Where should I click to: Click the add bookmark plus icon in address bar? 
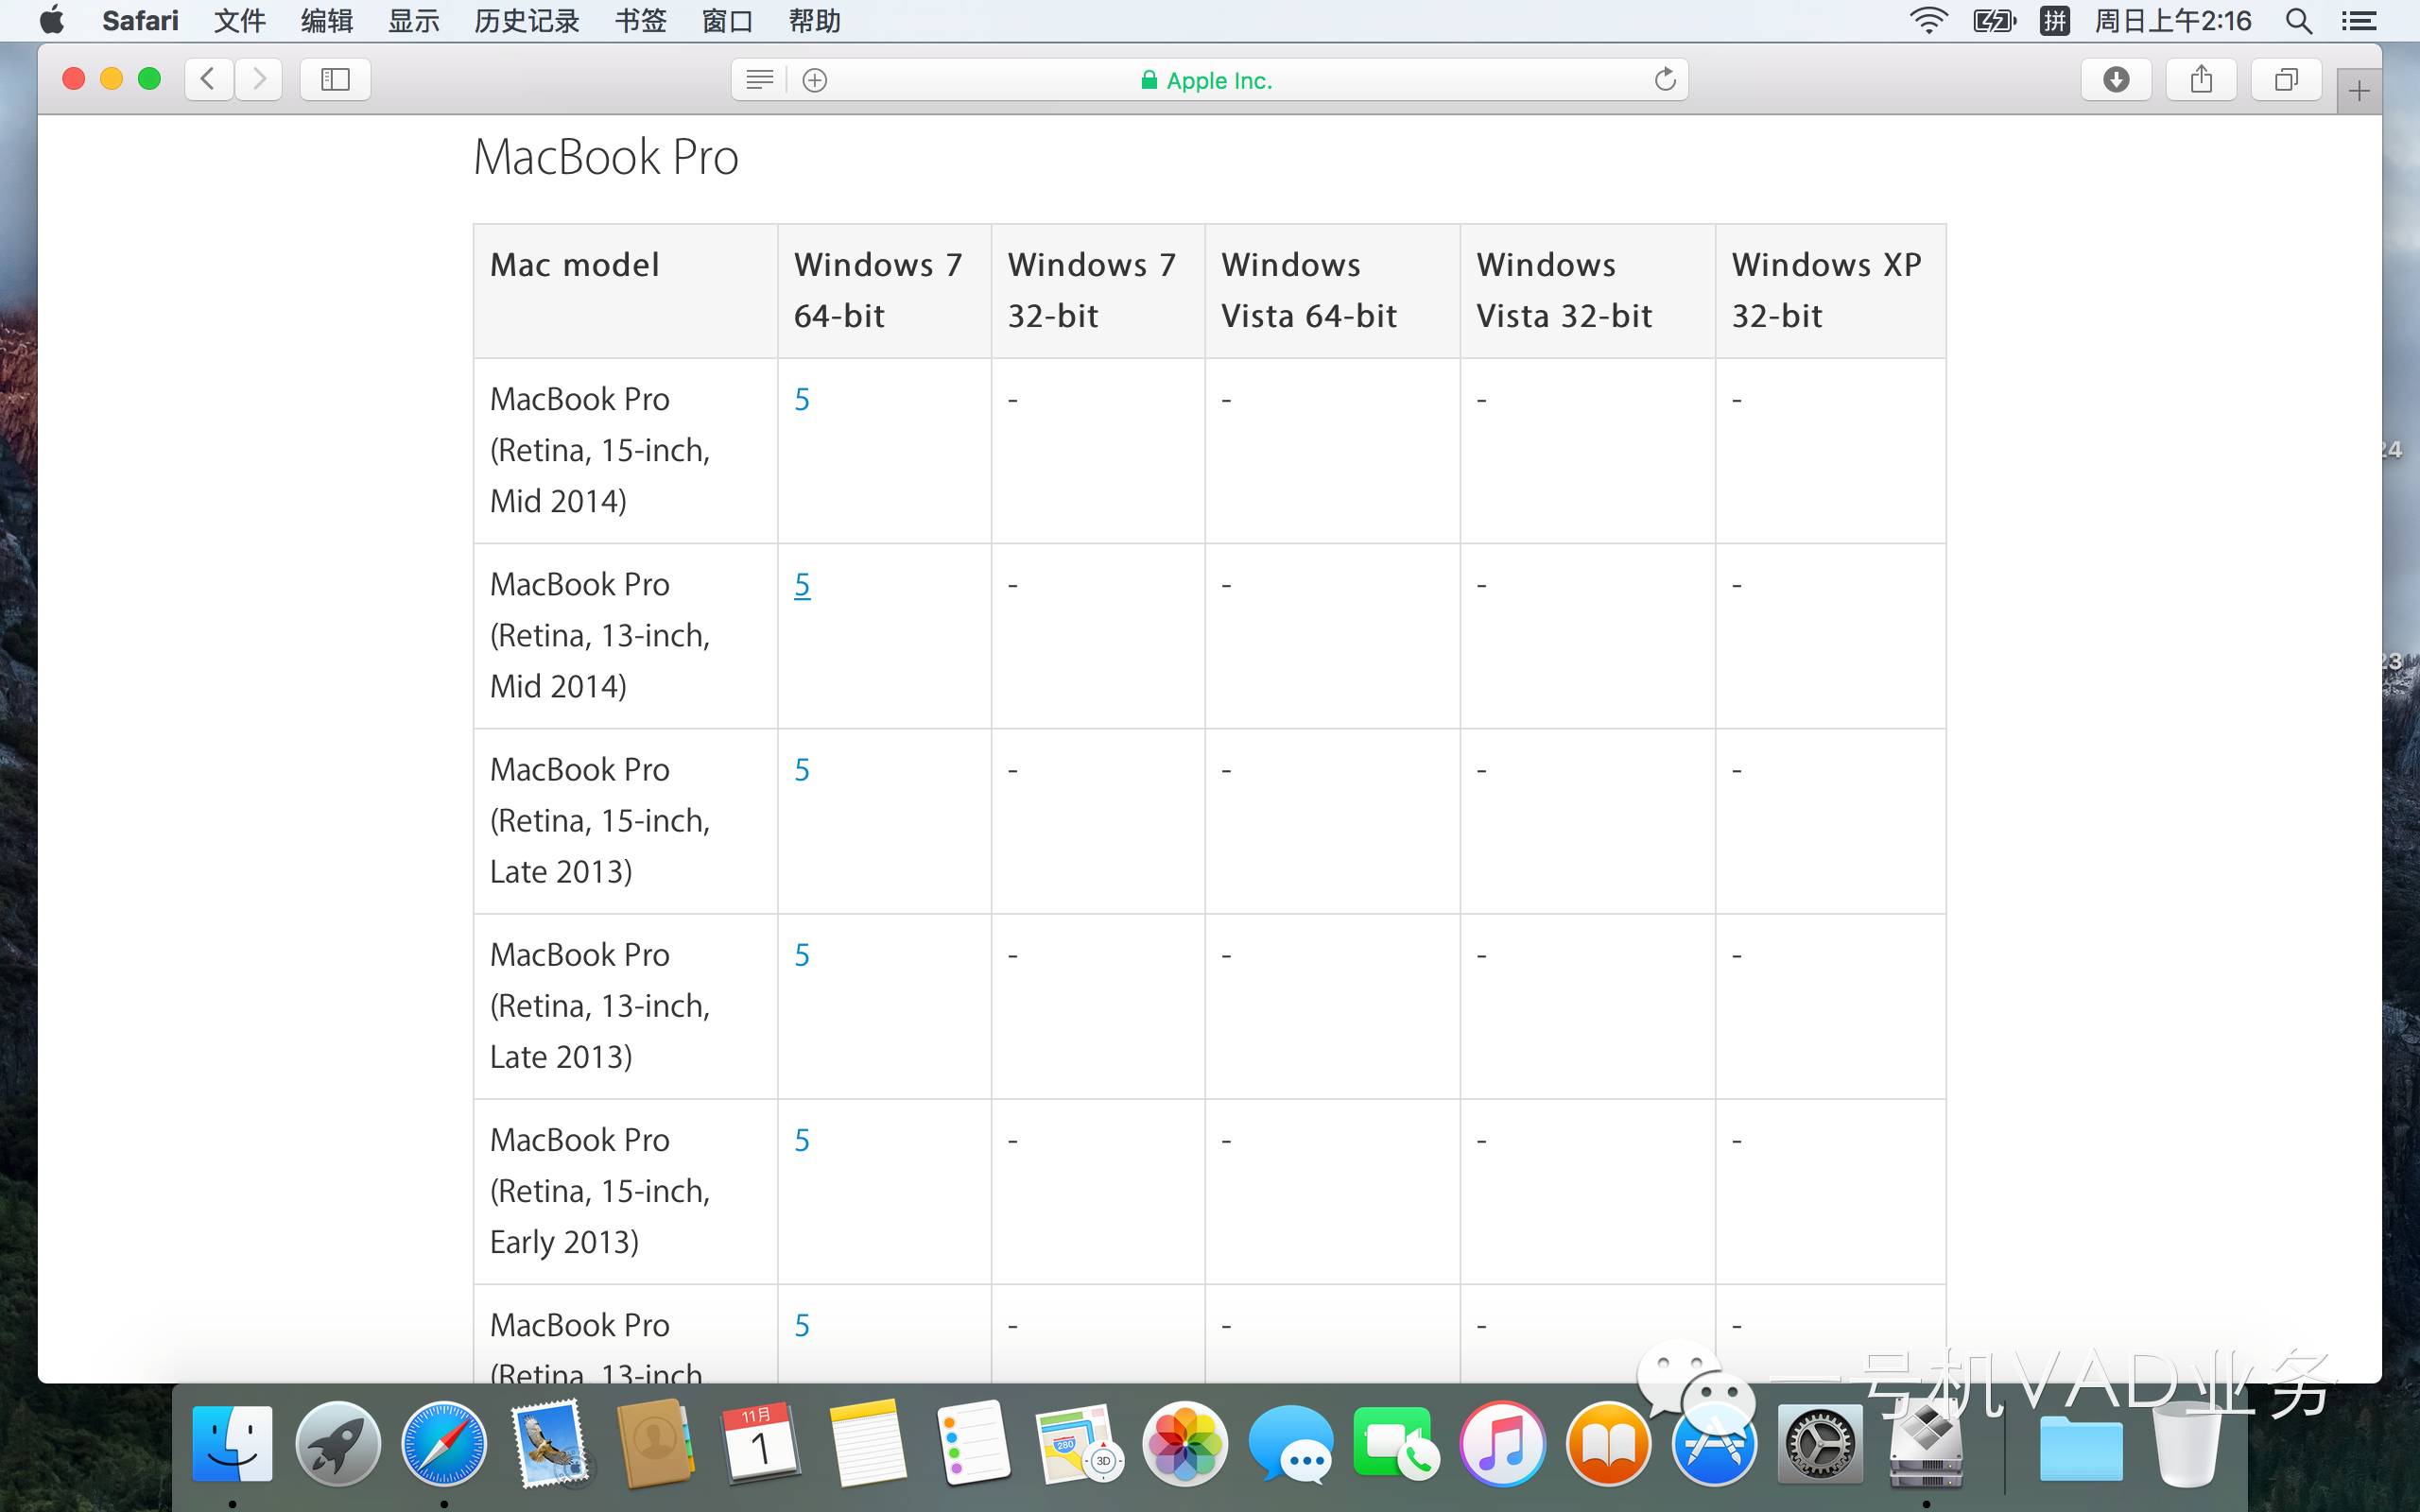tap(815, 80)
